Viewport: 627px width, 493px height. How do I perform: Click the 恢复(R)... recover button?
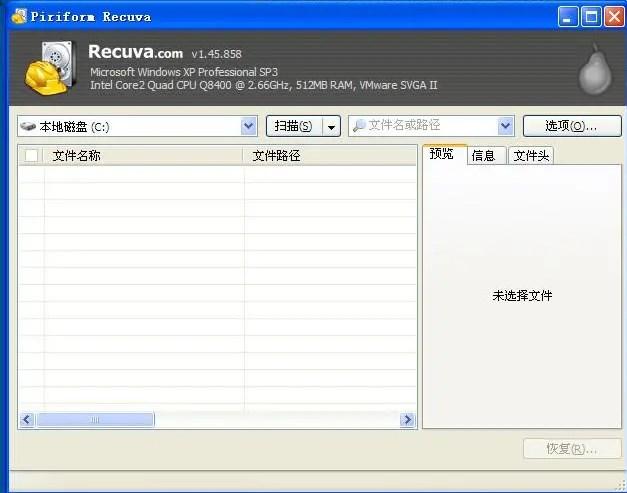572,449
